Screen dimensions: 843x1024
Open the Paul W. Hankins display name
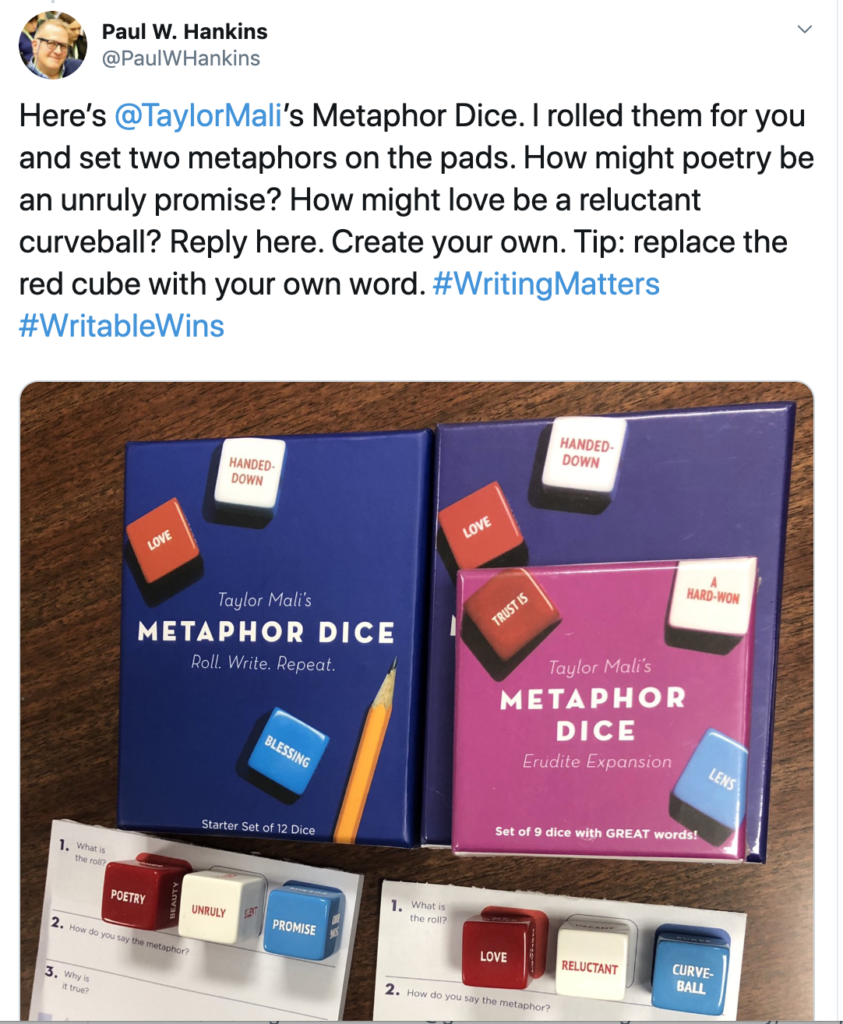184,31
